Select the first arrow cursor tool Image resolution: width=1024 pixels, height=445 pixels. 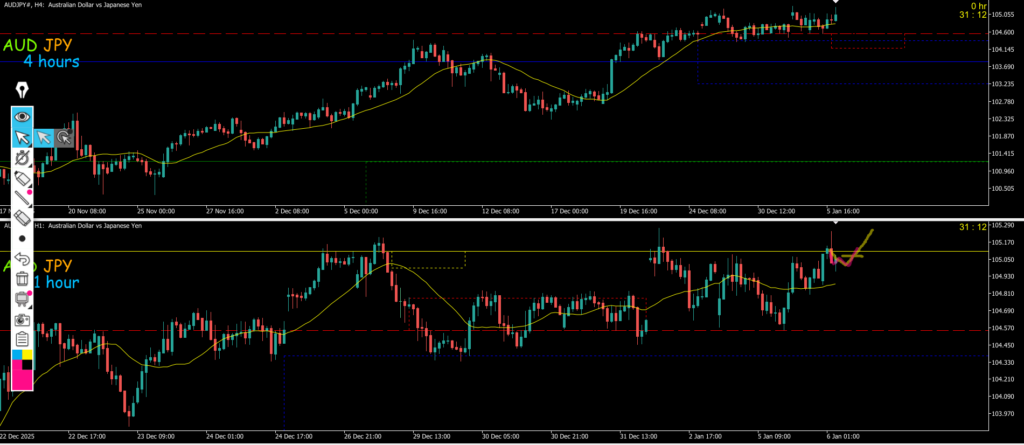[22, 137]
